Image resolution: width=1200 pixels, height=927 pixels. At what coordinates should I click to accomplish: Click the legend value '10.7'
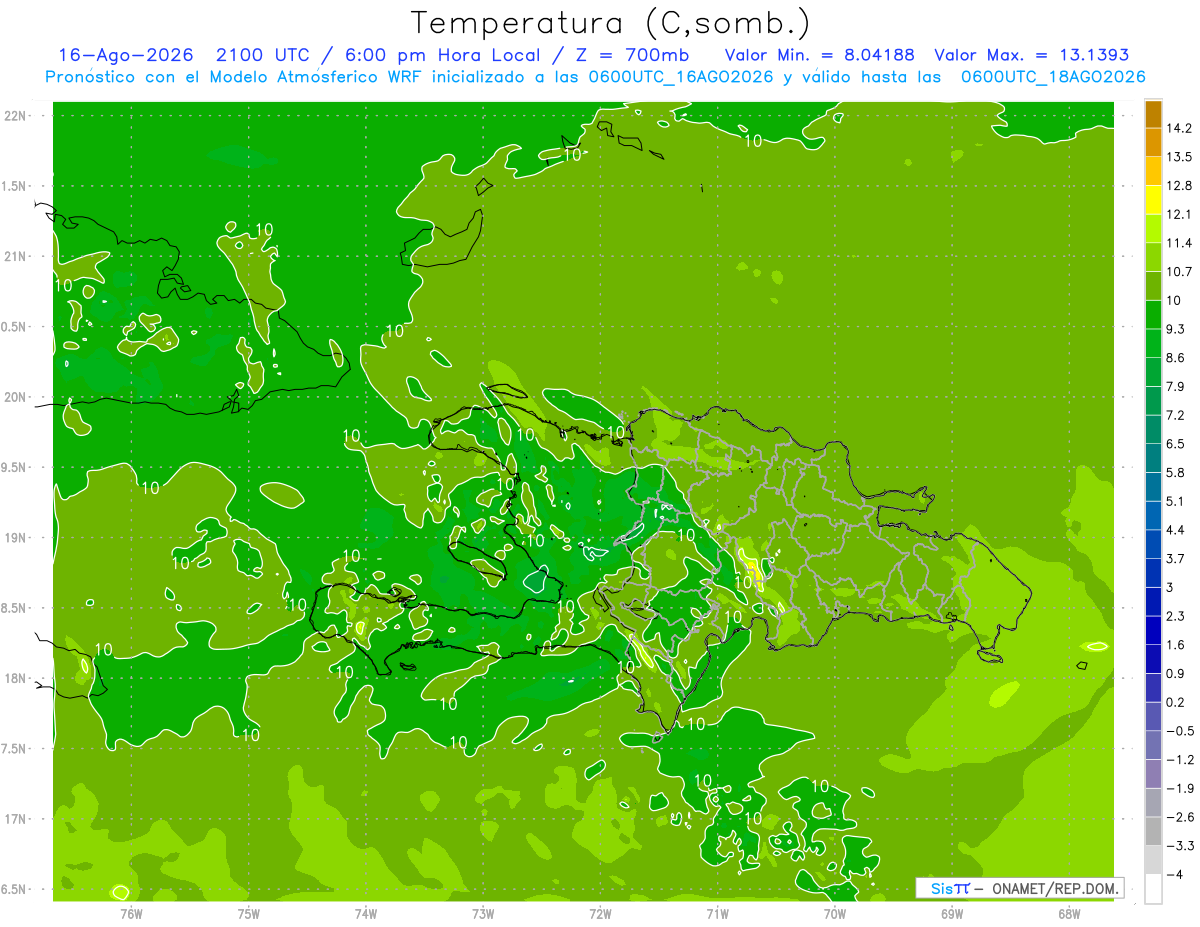click(x=1179, y=272)
